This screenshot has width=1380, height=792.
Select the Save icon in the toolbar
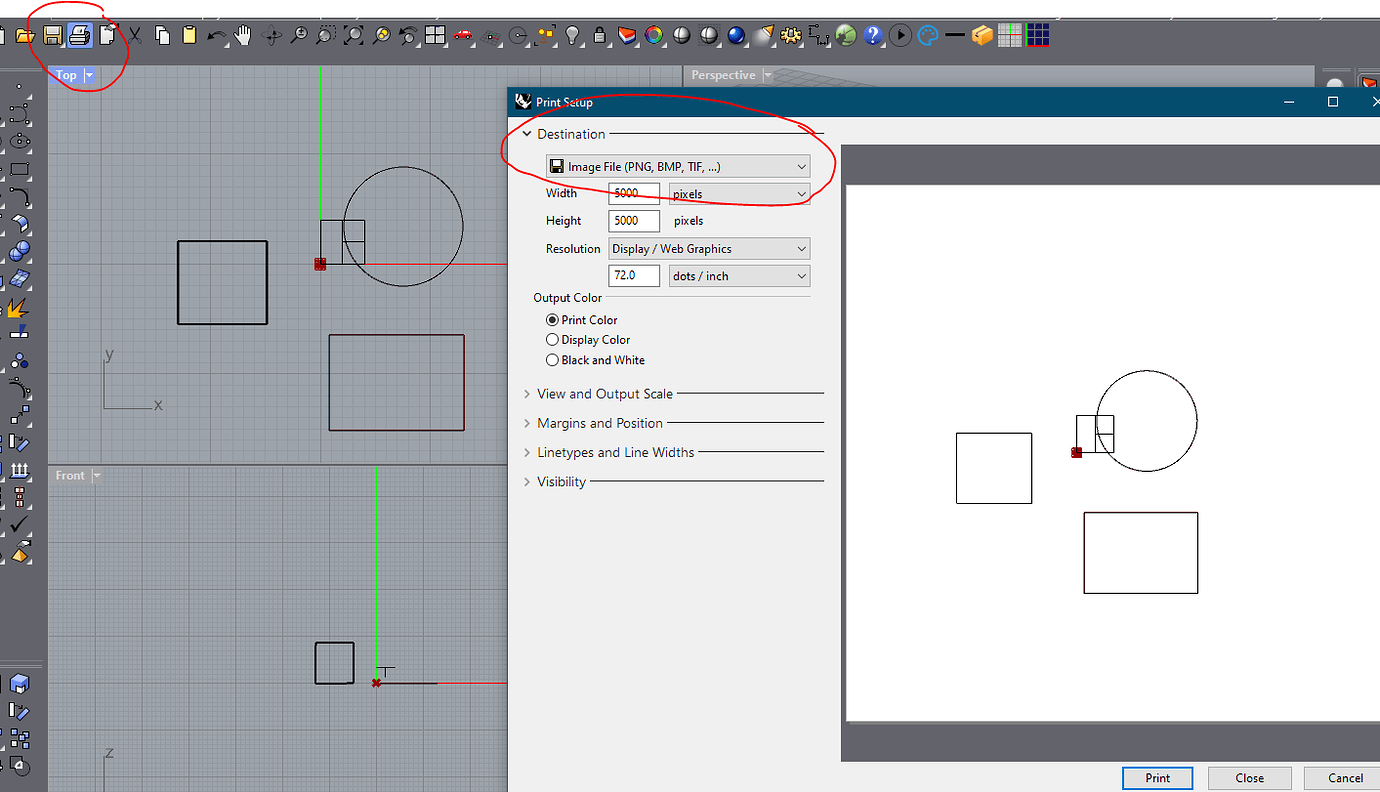pyautogui.click(x=51, y=34)
